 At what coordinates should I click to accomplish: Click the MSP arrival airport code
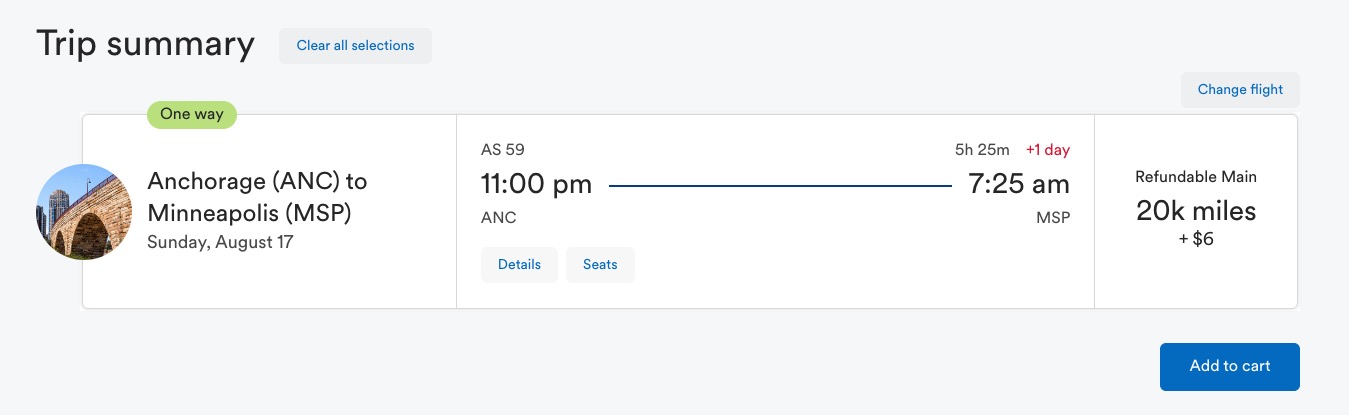pos(1053,217)
